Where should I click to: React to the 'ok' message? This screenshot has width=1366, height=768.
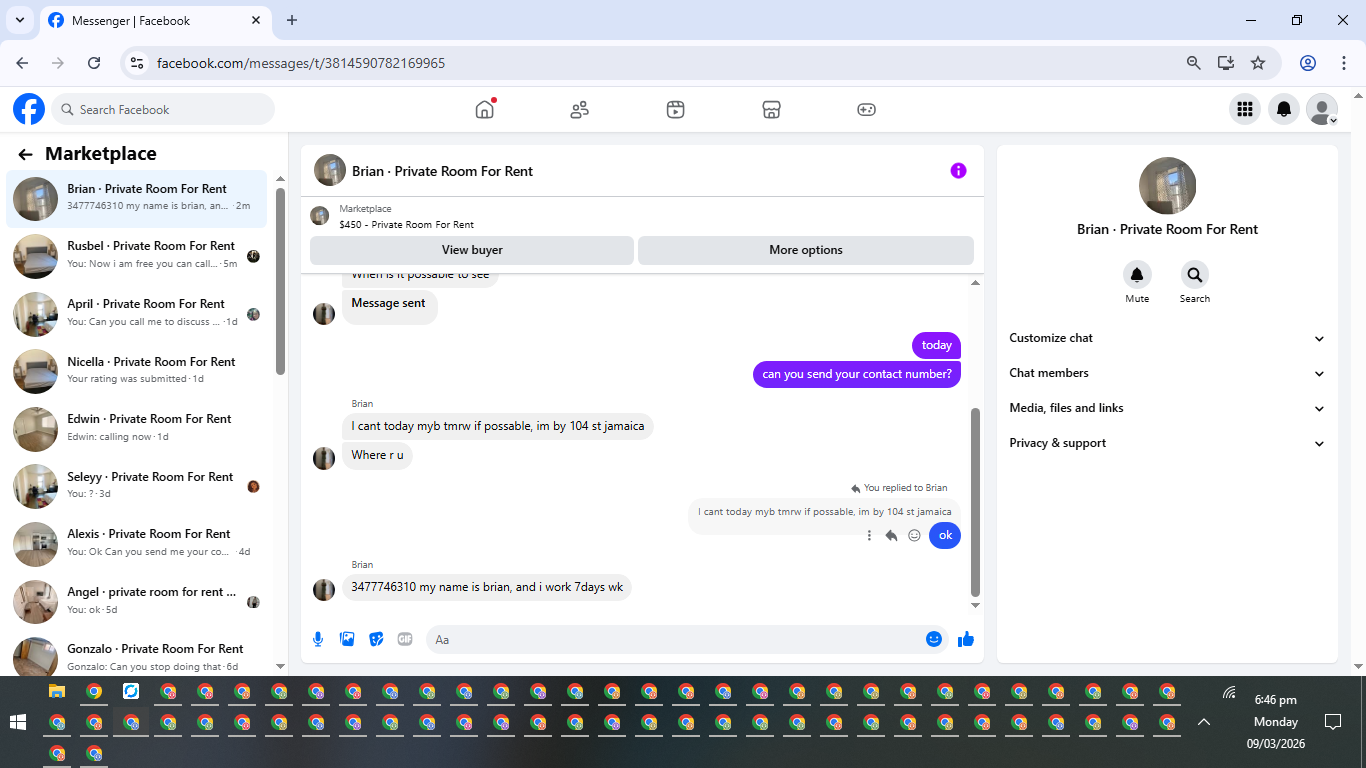tap(914, 536)
